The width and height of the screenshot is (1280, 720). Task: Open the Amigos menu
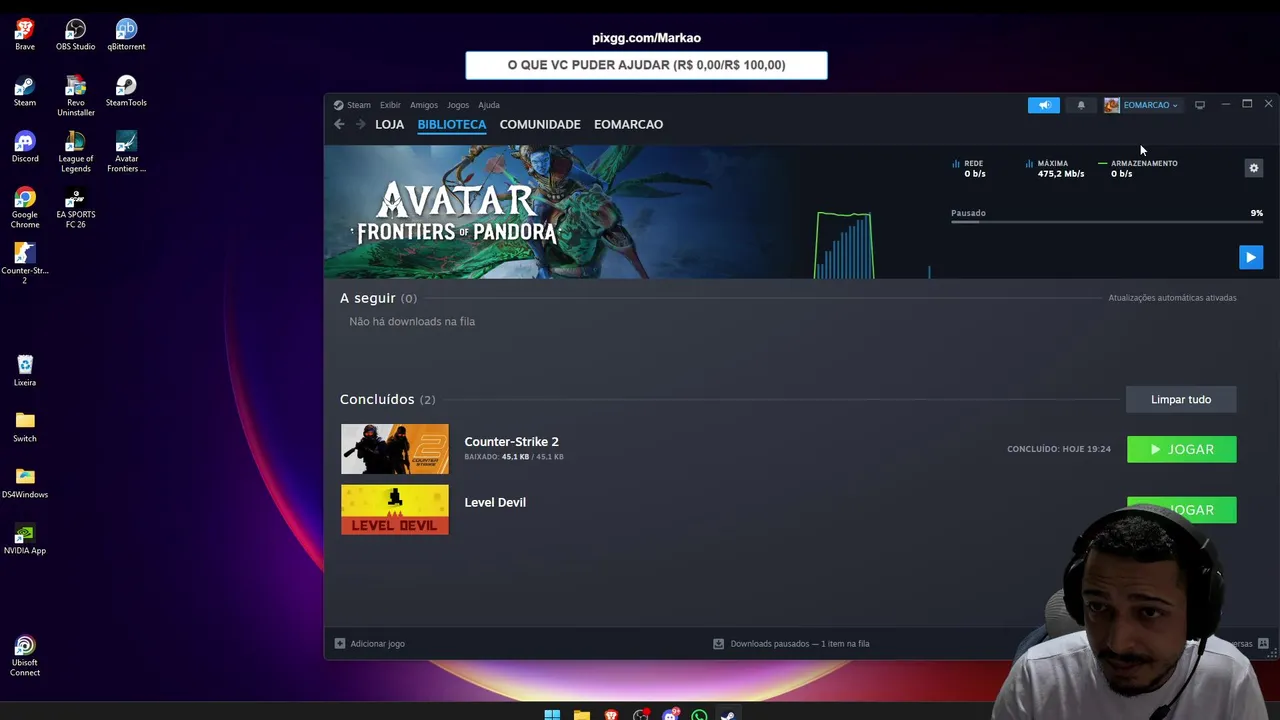pos(424,105)
